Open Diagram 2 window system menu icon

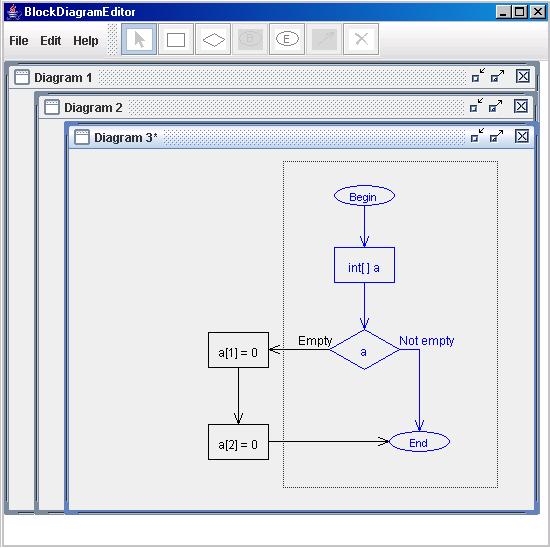pos(52,107)
